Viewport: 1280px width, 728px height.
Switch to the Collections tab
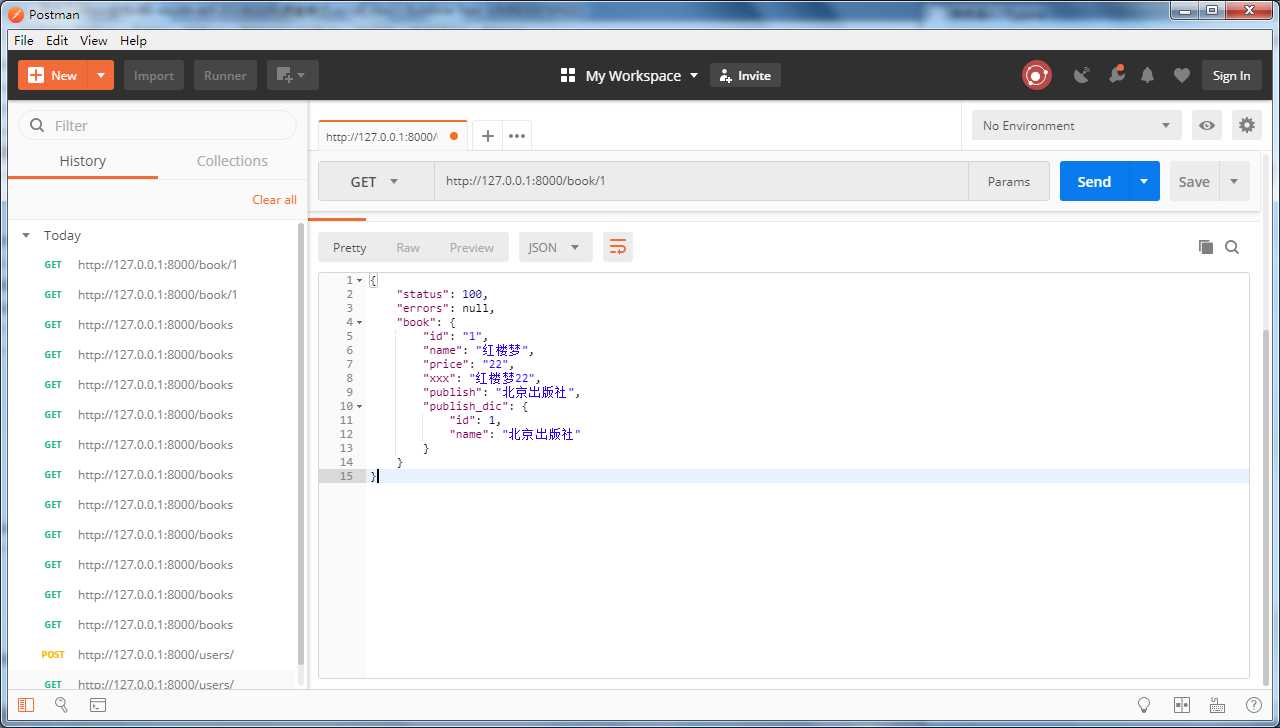(x=232, y=161)
